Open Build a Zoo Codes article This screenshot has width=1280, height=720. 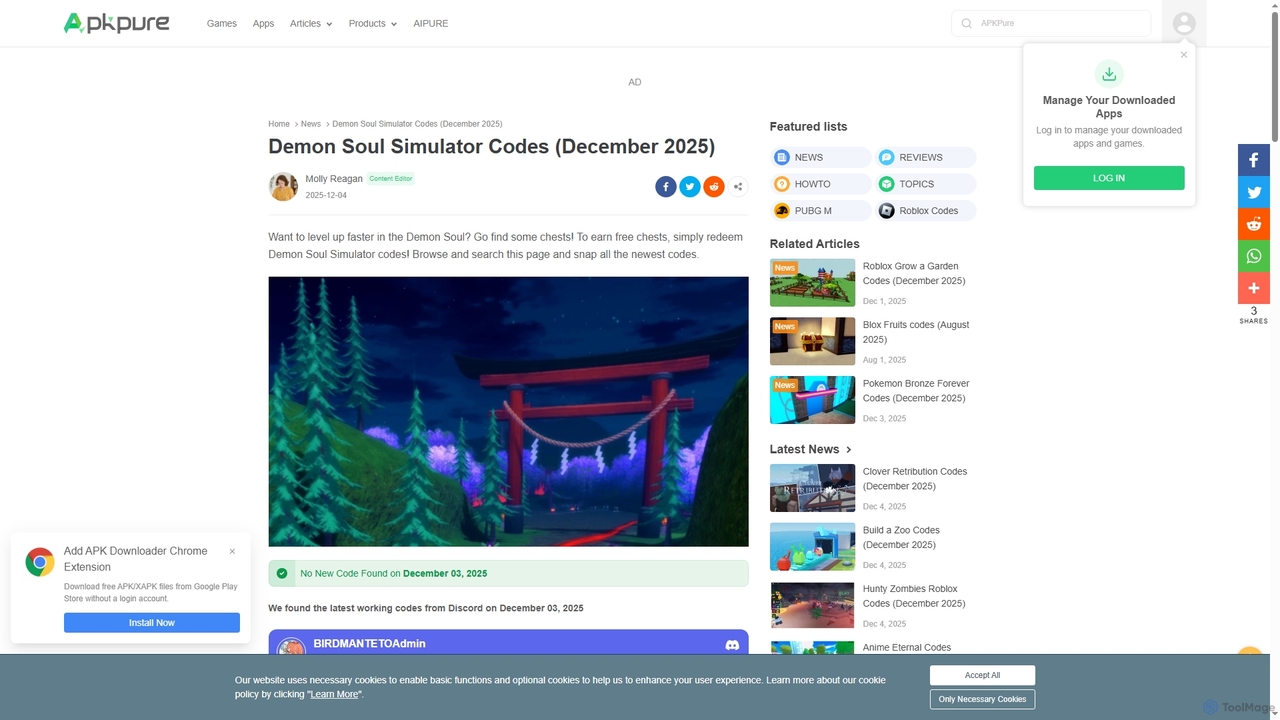coord(901,538)
